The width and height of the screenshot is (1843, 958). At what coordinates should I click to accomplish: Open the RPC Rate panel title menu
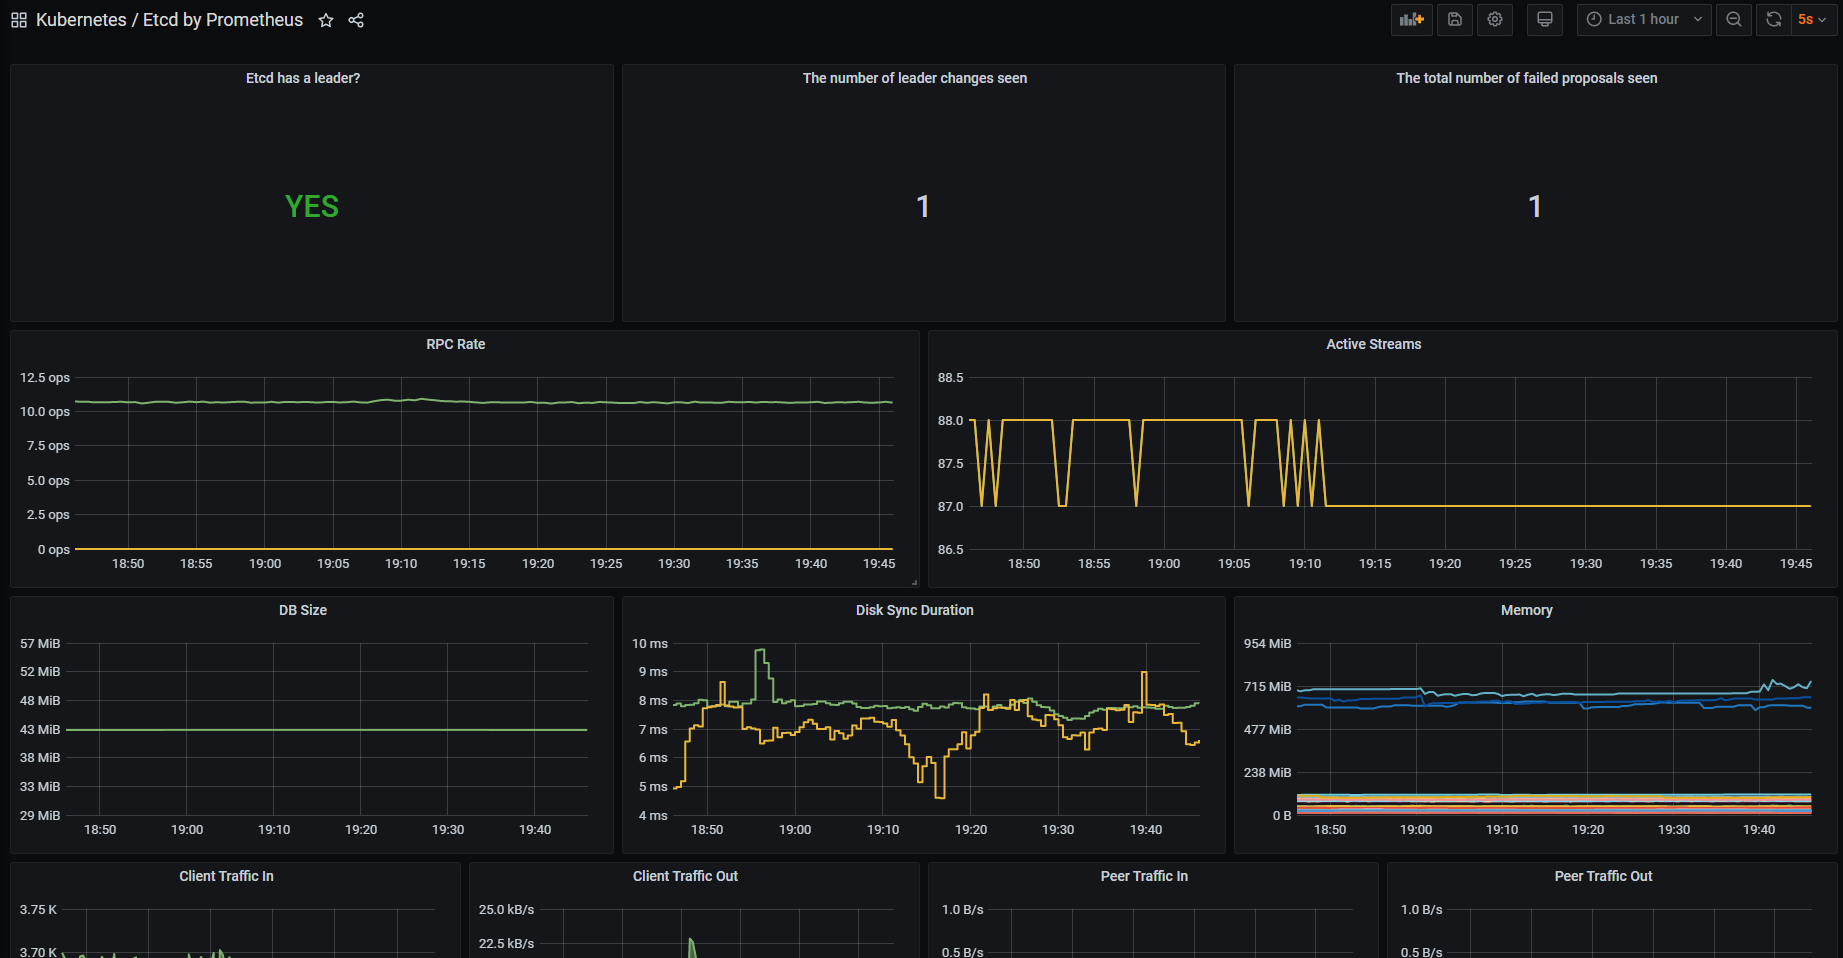(456, 344)
